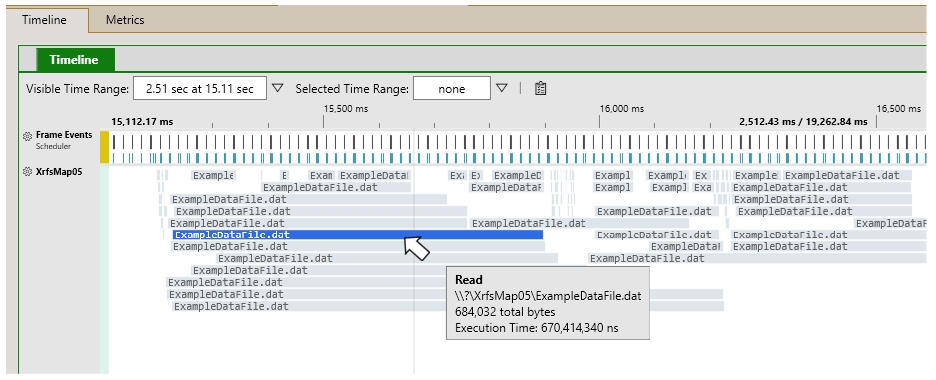Click the tooltip file path \\?\XrfsMap05\ExampleDataFile.dat
936x380 pixels.
548,296
